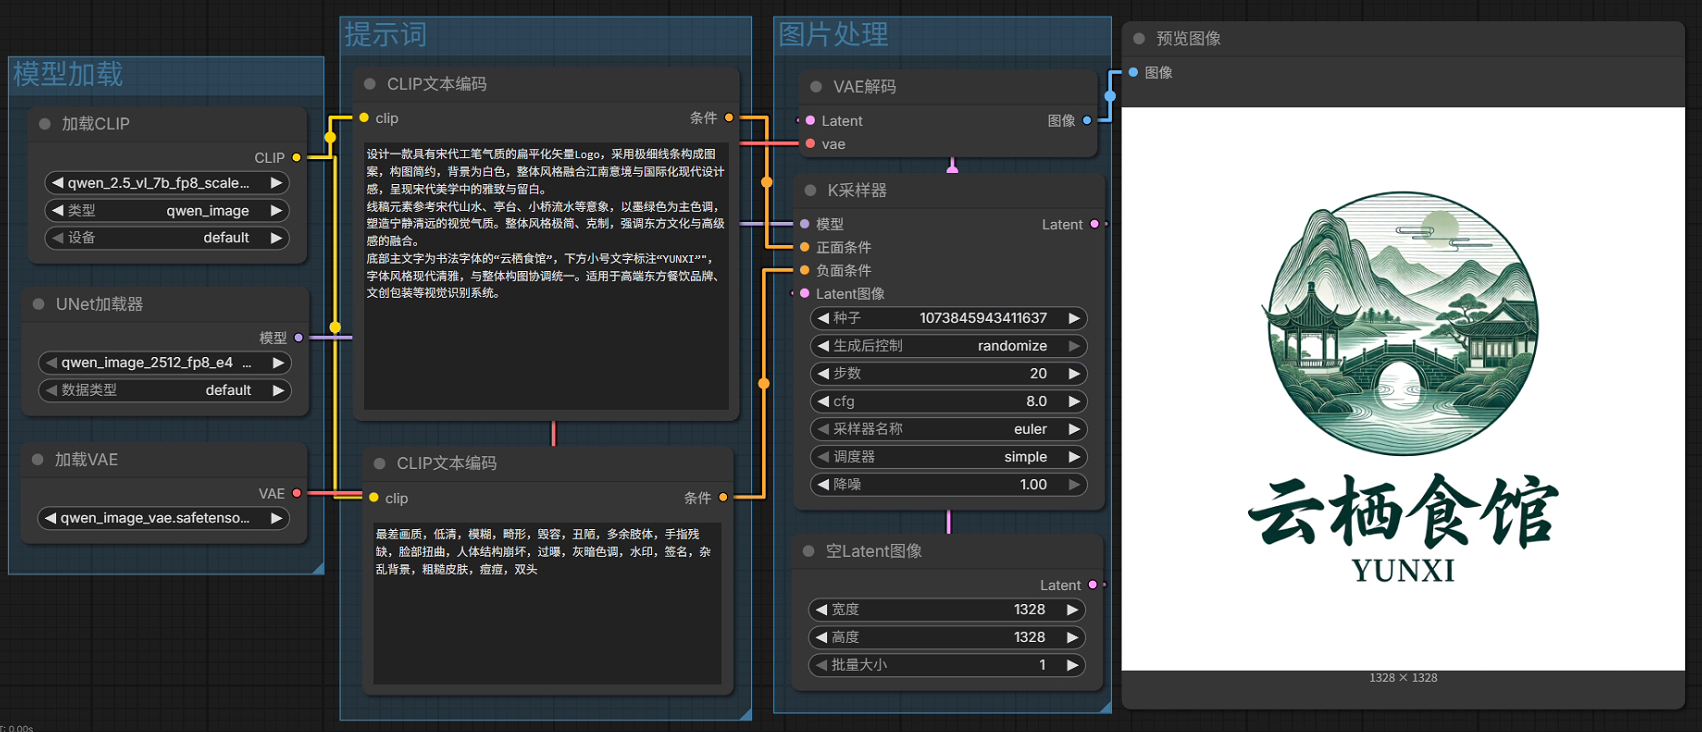Click the 步数 value field showing 20

948,374
